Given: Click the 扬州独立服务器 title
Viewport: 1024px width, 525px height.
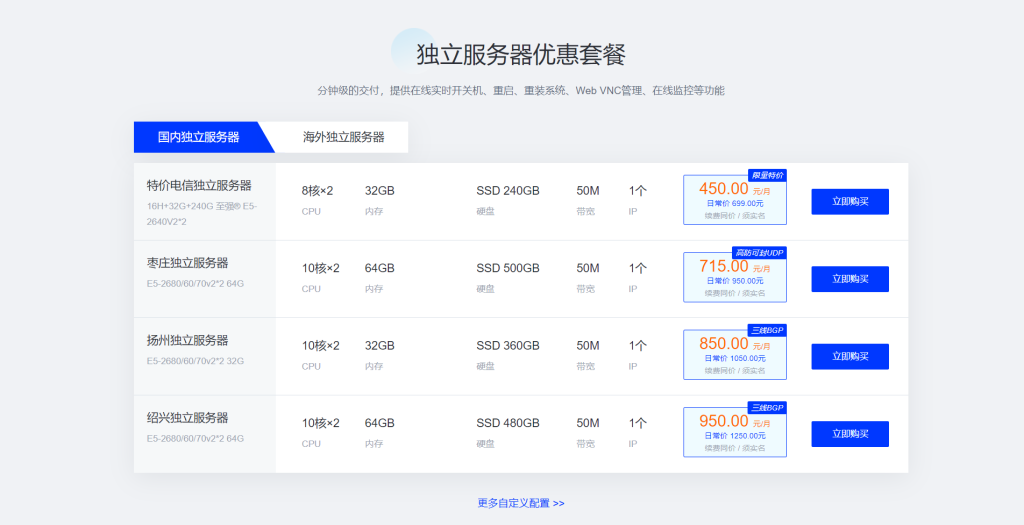Looking at the screenshot, I should (x=187, y=341).
